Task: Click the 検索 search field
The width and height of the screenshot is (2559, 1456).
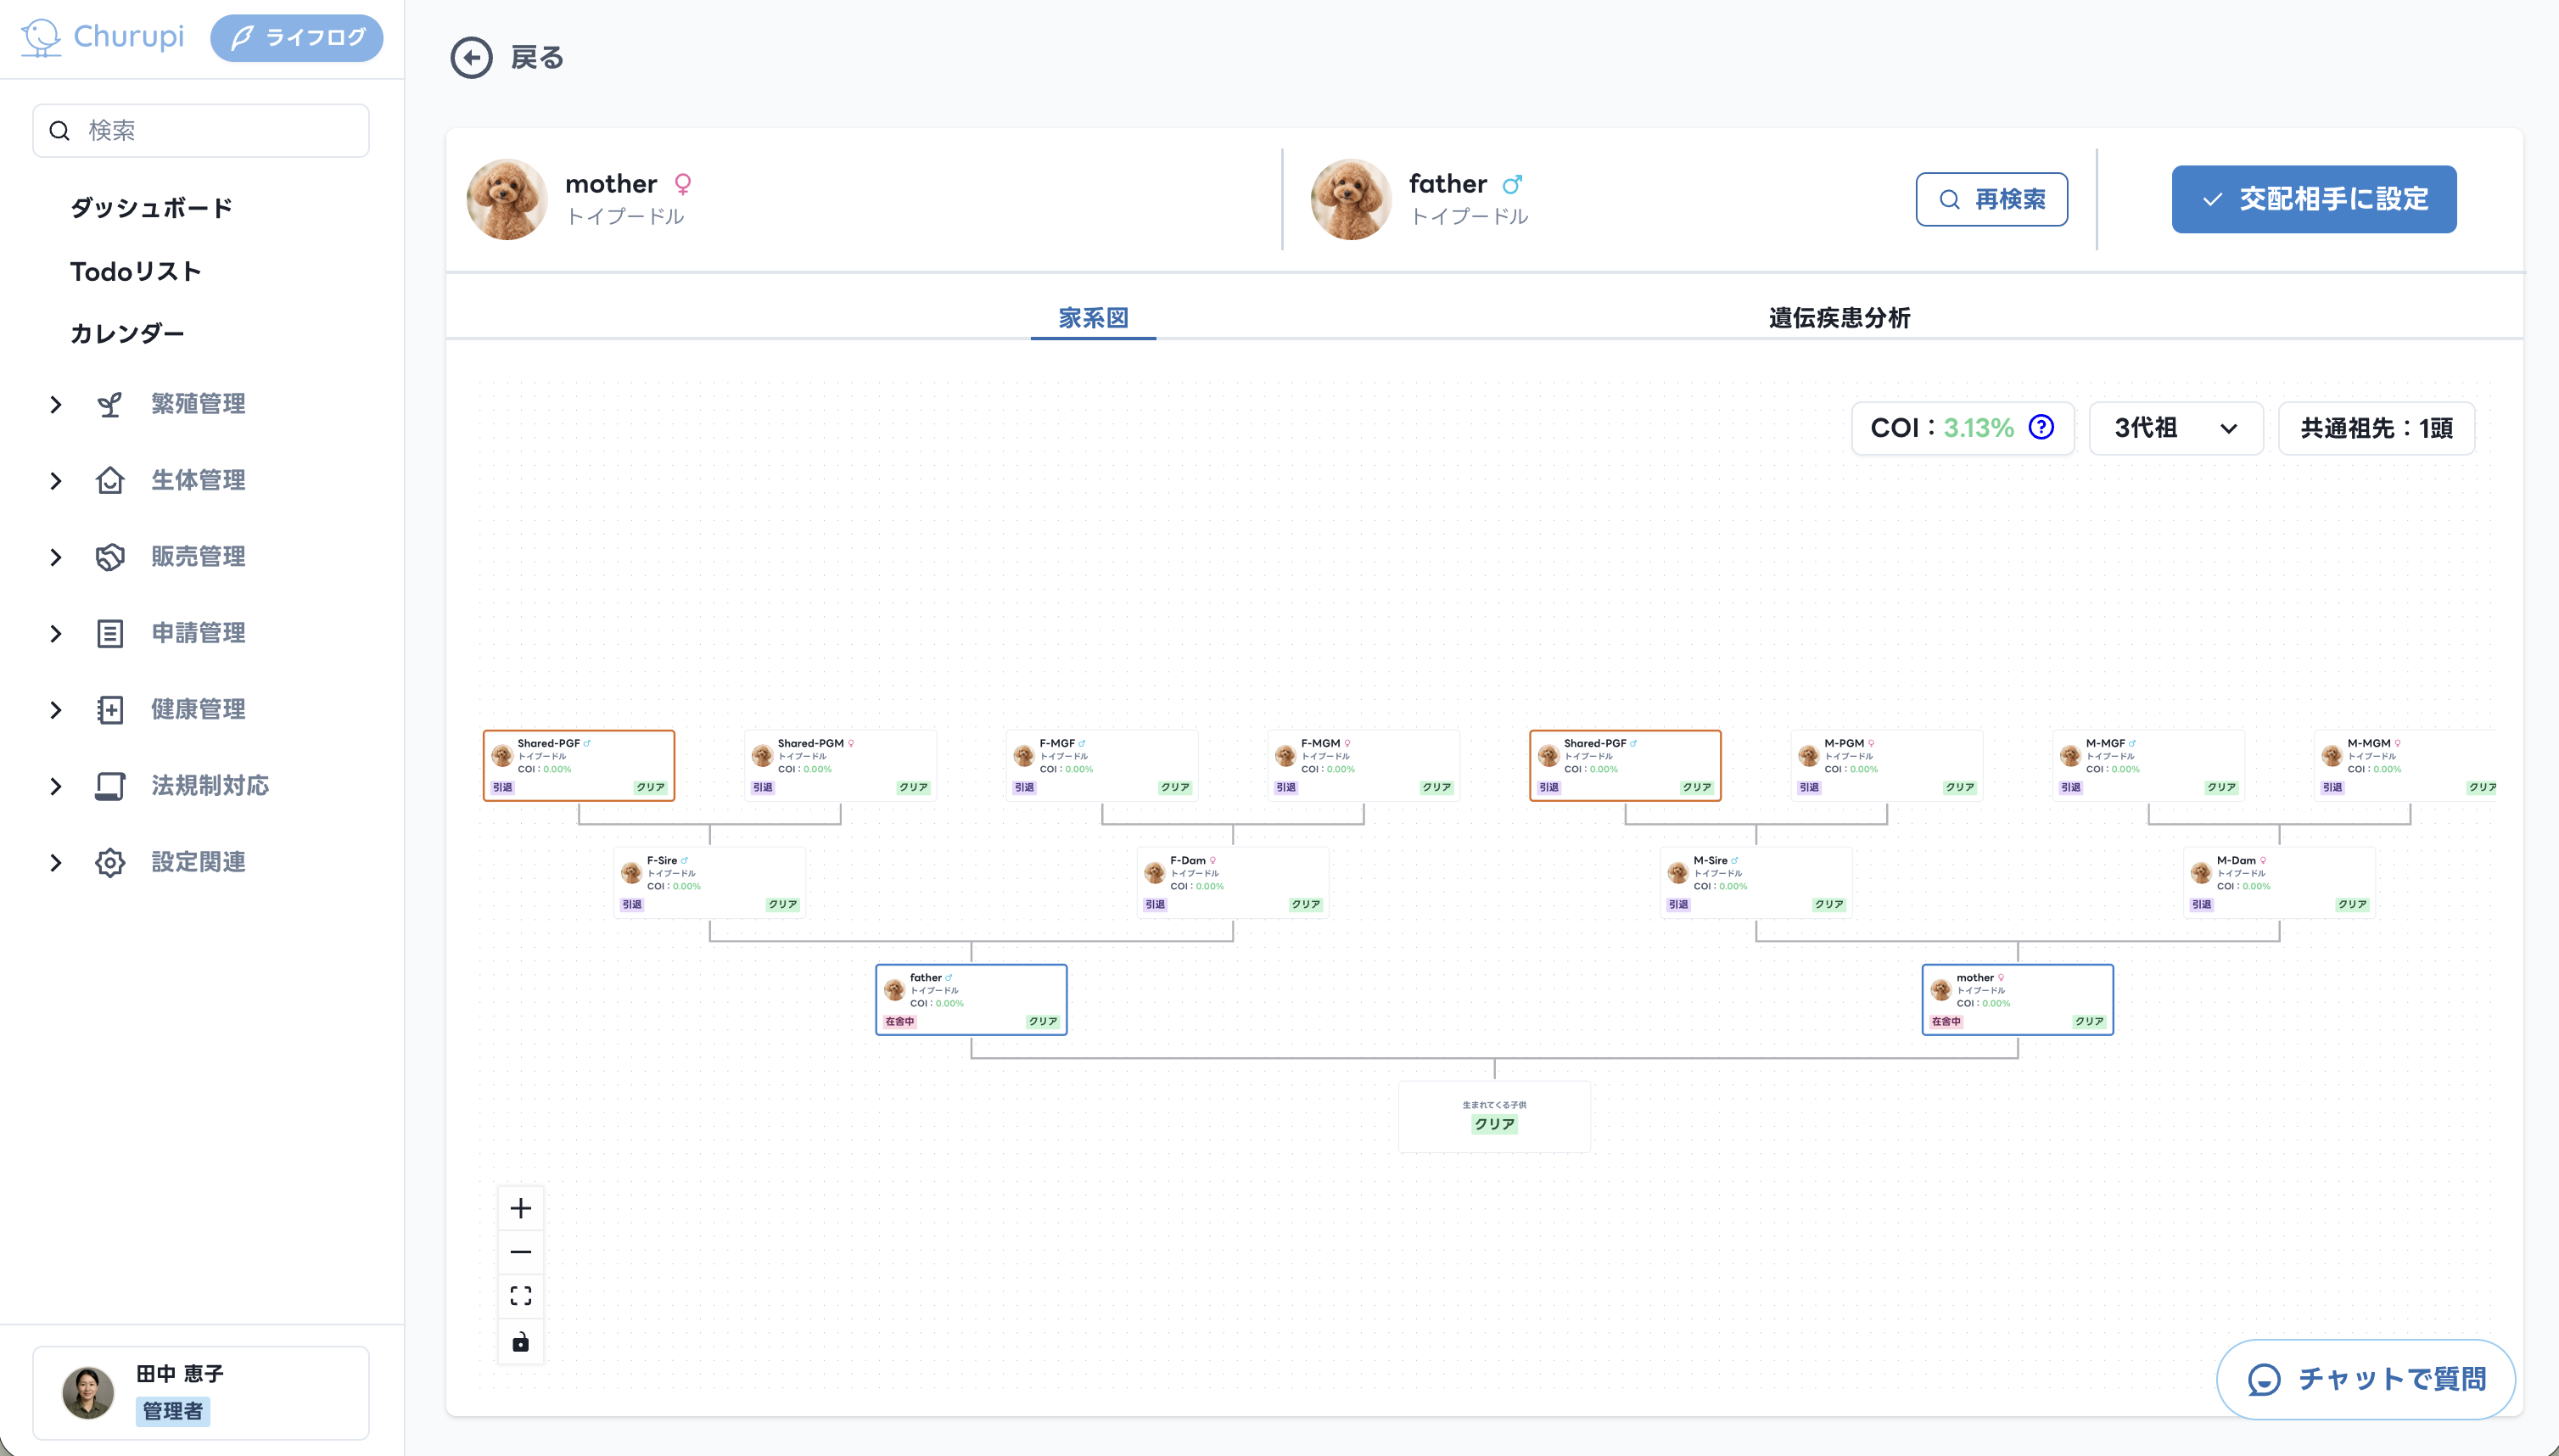Action: (201, 130)
